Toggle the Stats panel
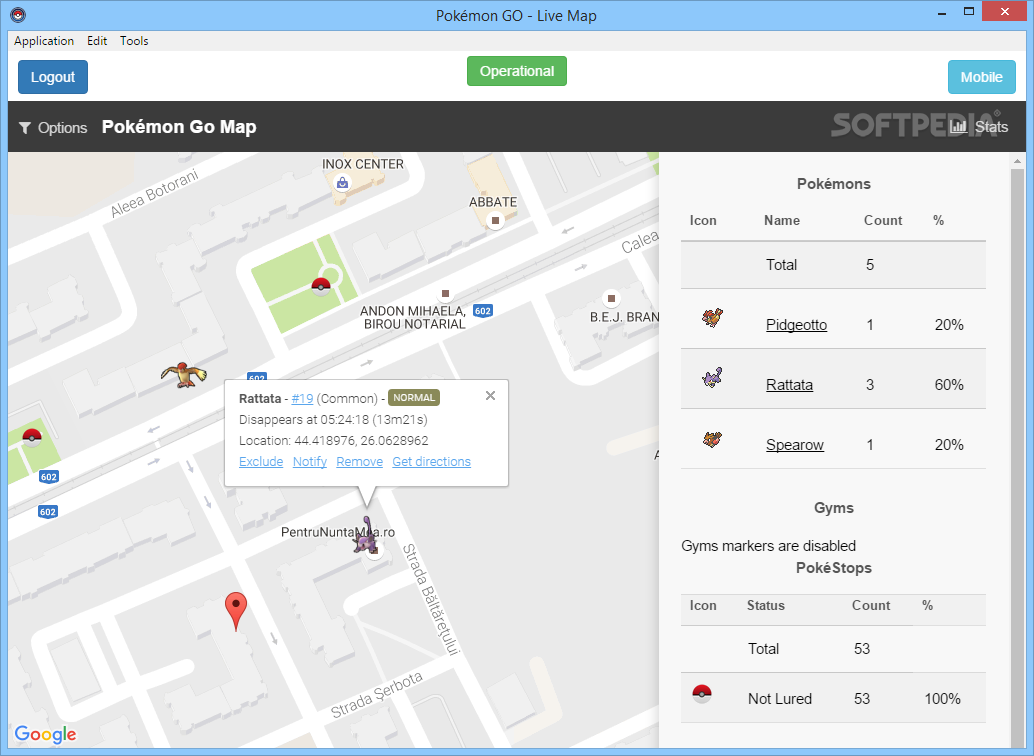Image resolution: width=1034 pixels, height=756 pixels. point(979,127)
